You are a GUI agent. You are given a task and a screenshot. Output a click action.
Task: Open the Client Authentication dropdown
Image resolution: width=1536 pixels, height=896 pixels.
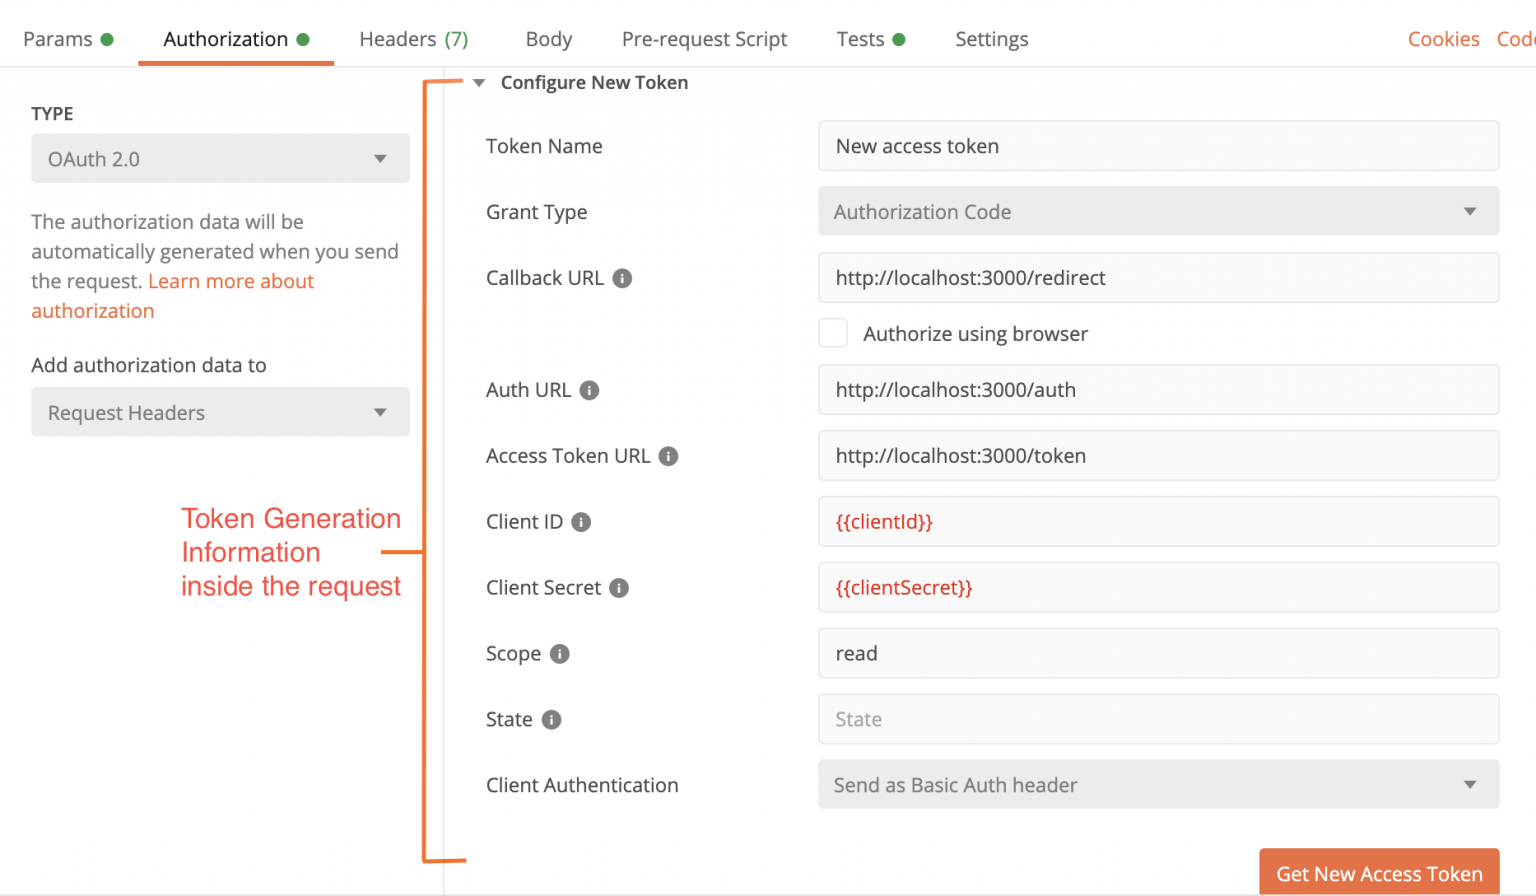point(1158,784)
